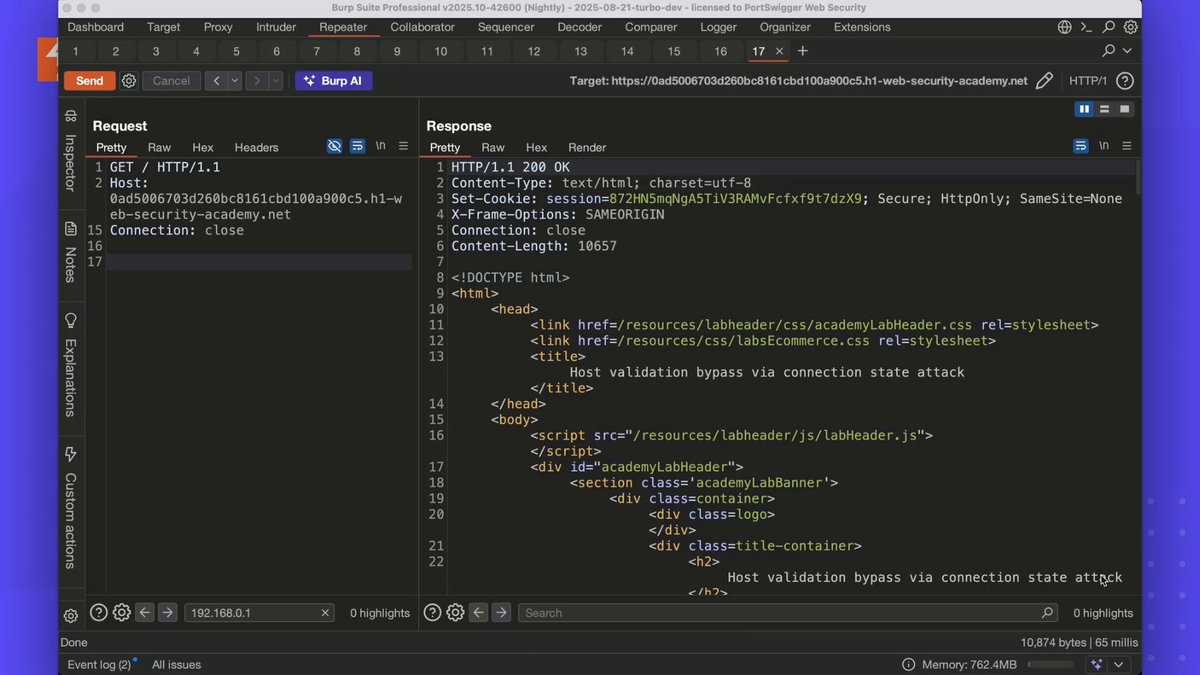Select side-by-side layout view

pos(1083,109)
